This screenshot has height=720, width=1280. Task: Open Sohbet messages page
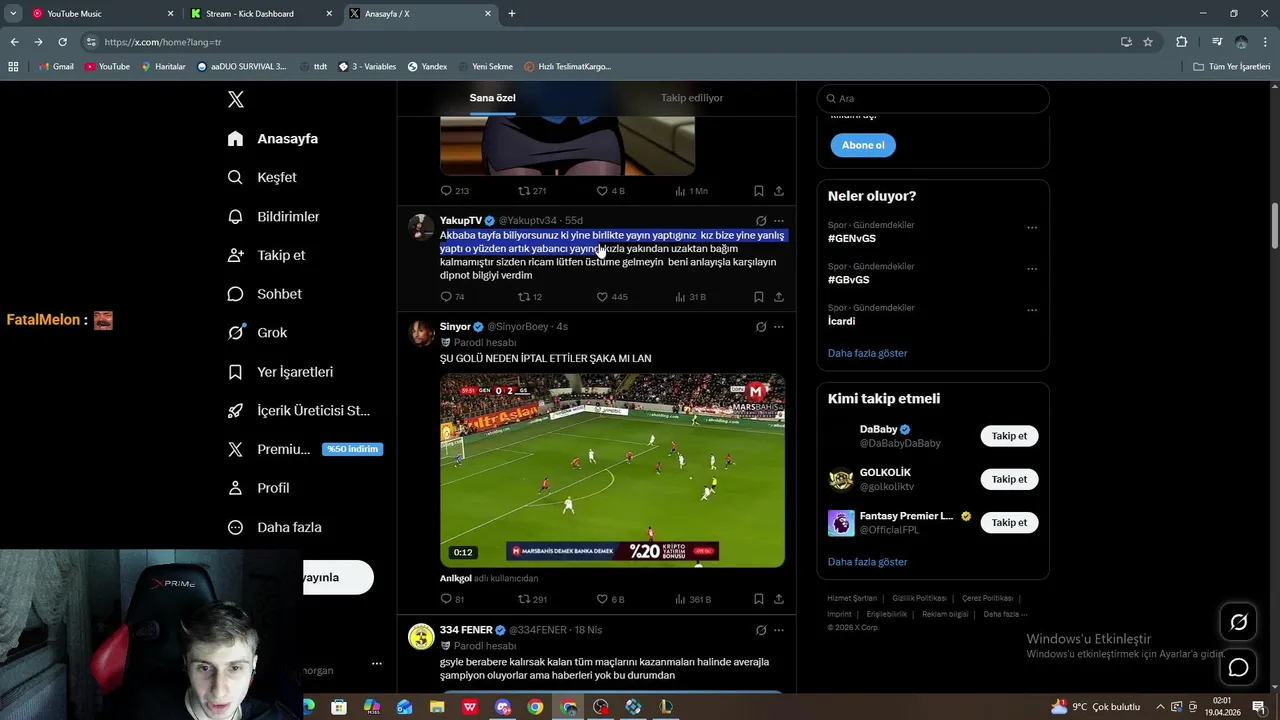pyautogui.click(x=264, y=294)
